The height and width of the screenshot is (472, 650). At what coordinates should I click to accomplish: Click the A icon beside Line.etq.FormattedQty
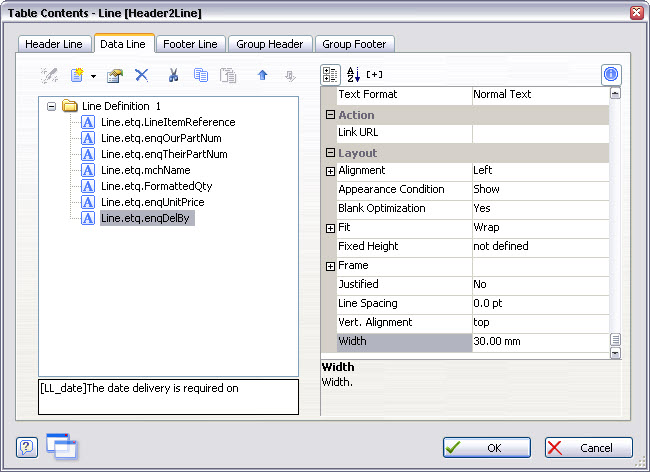coord(87,186)
